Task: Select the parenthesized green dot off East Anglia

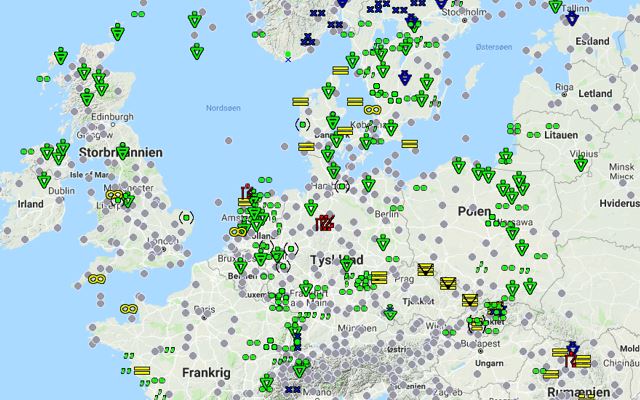Action: click(186, 218)
